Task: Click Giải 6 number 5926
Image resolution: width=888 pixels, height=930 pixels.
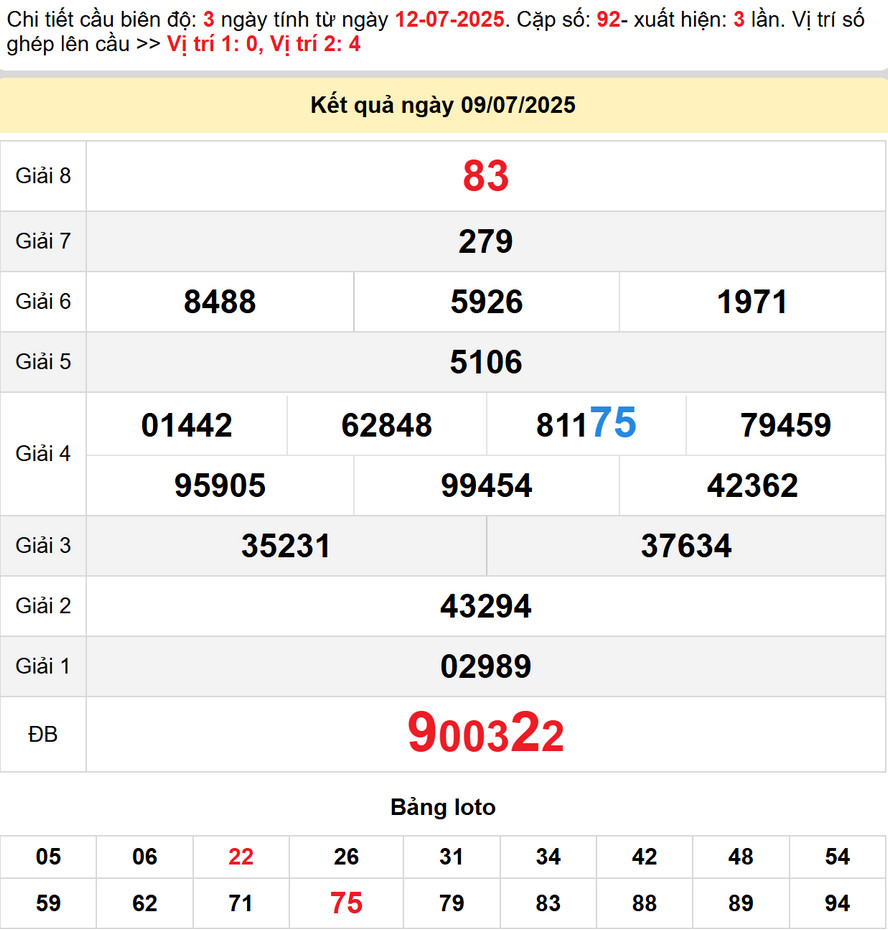Action: (486, 302)
